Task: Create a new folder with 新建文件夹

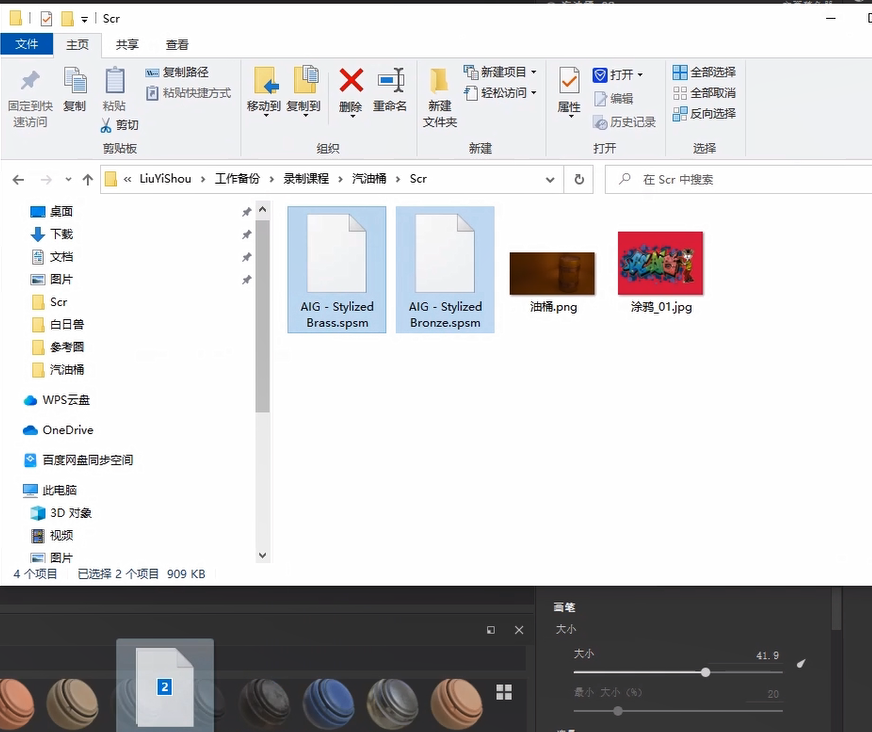Action: [x=439, y=81]
